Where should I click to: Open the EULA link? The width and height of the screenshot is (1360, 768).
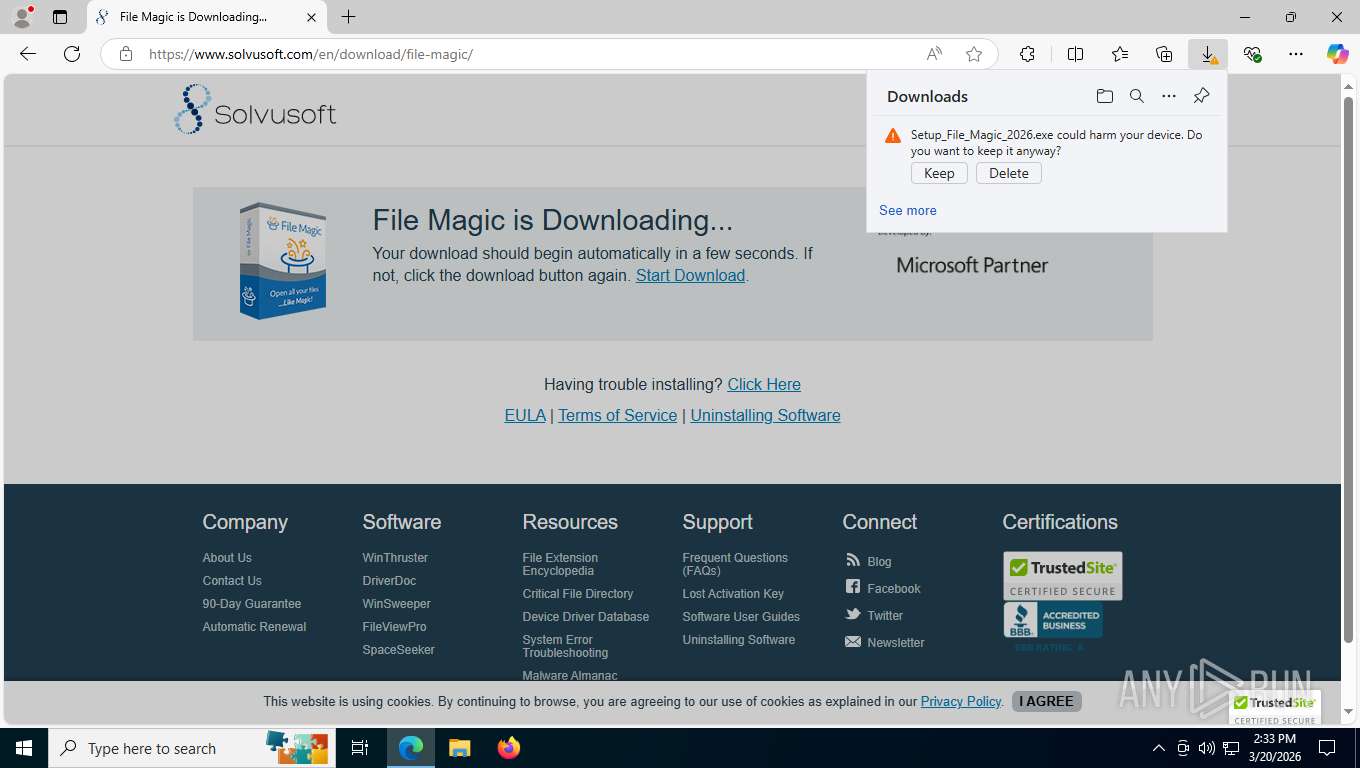[525, 415]
